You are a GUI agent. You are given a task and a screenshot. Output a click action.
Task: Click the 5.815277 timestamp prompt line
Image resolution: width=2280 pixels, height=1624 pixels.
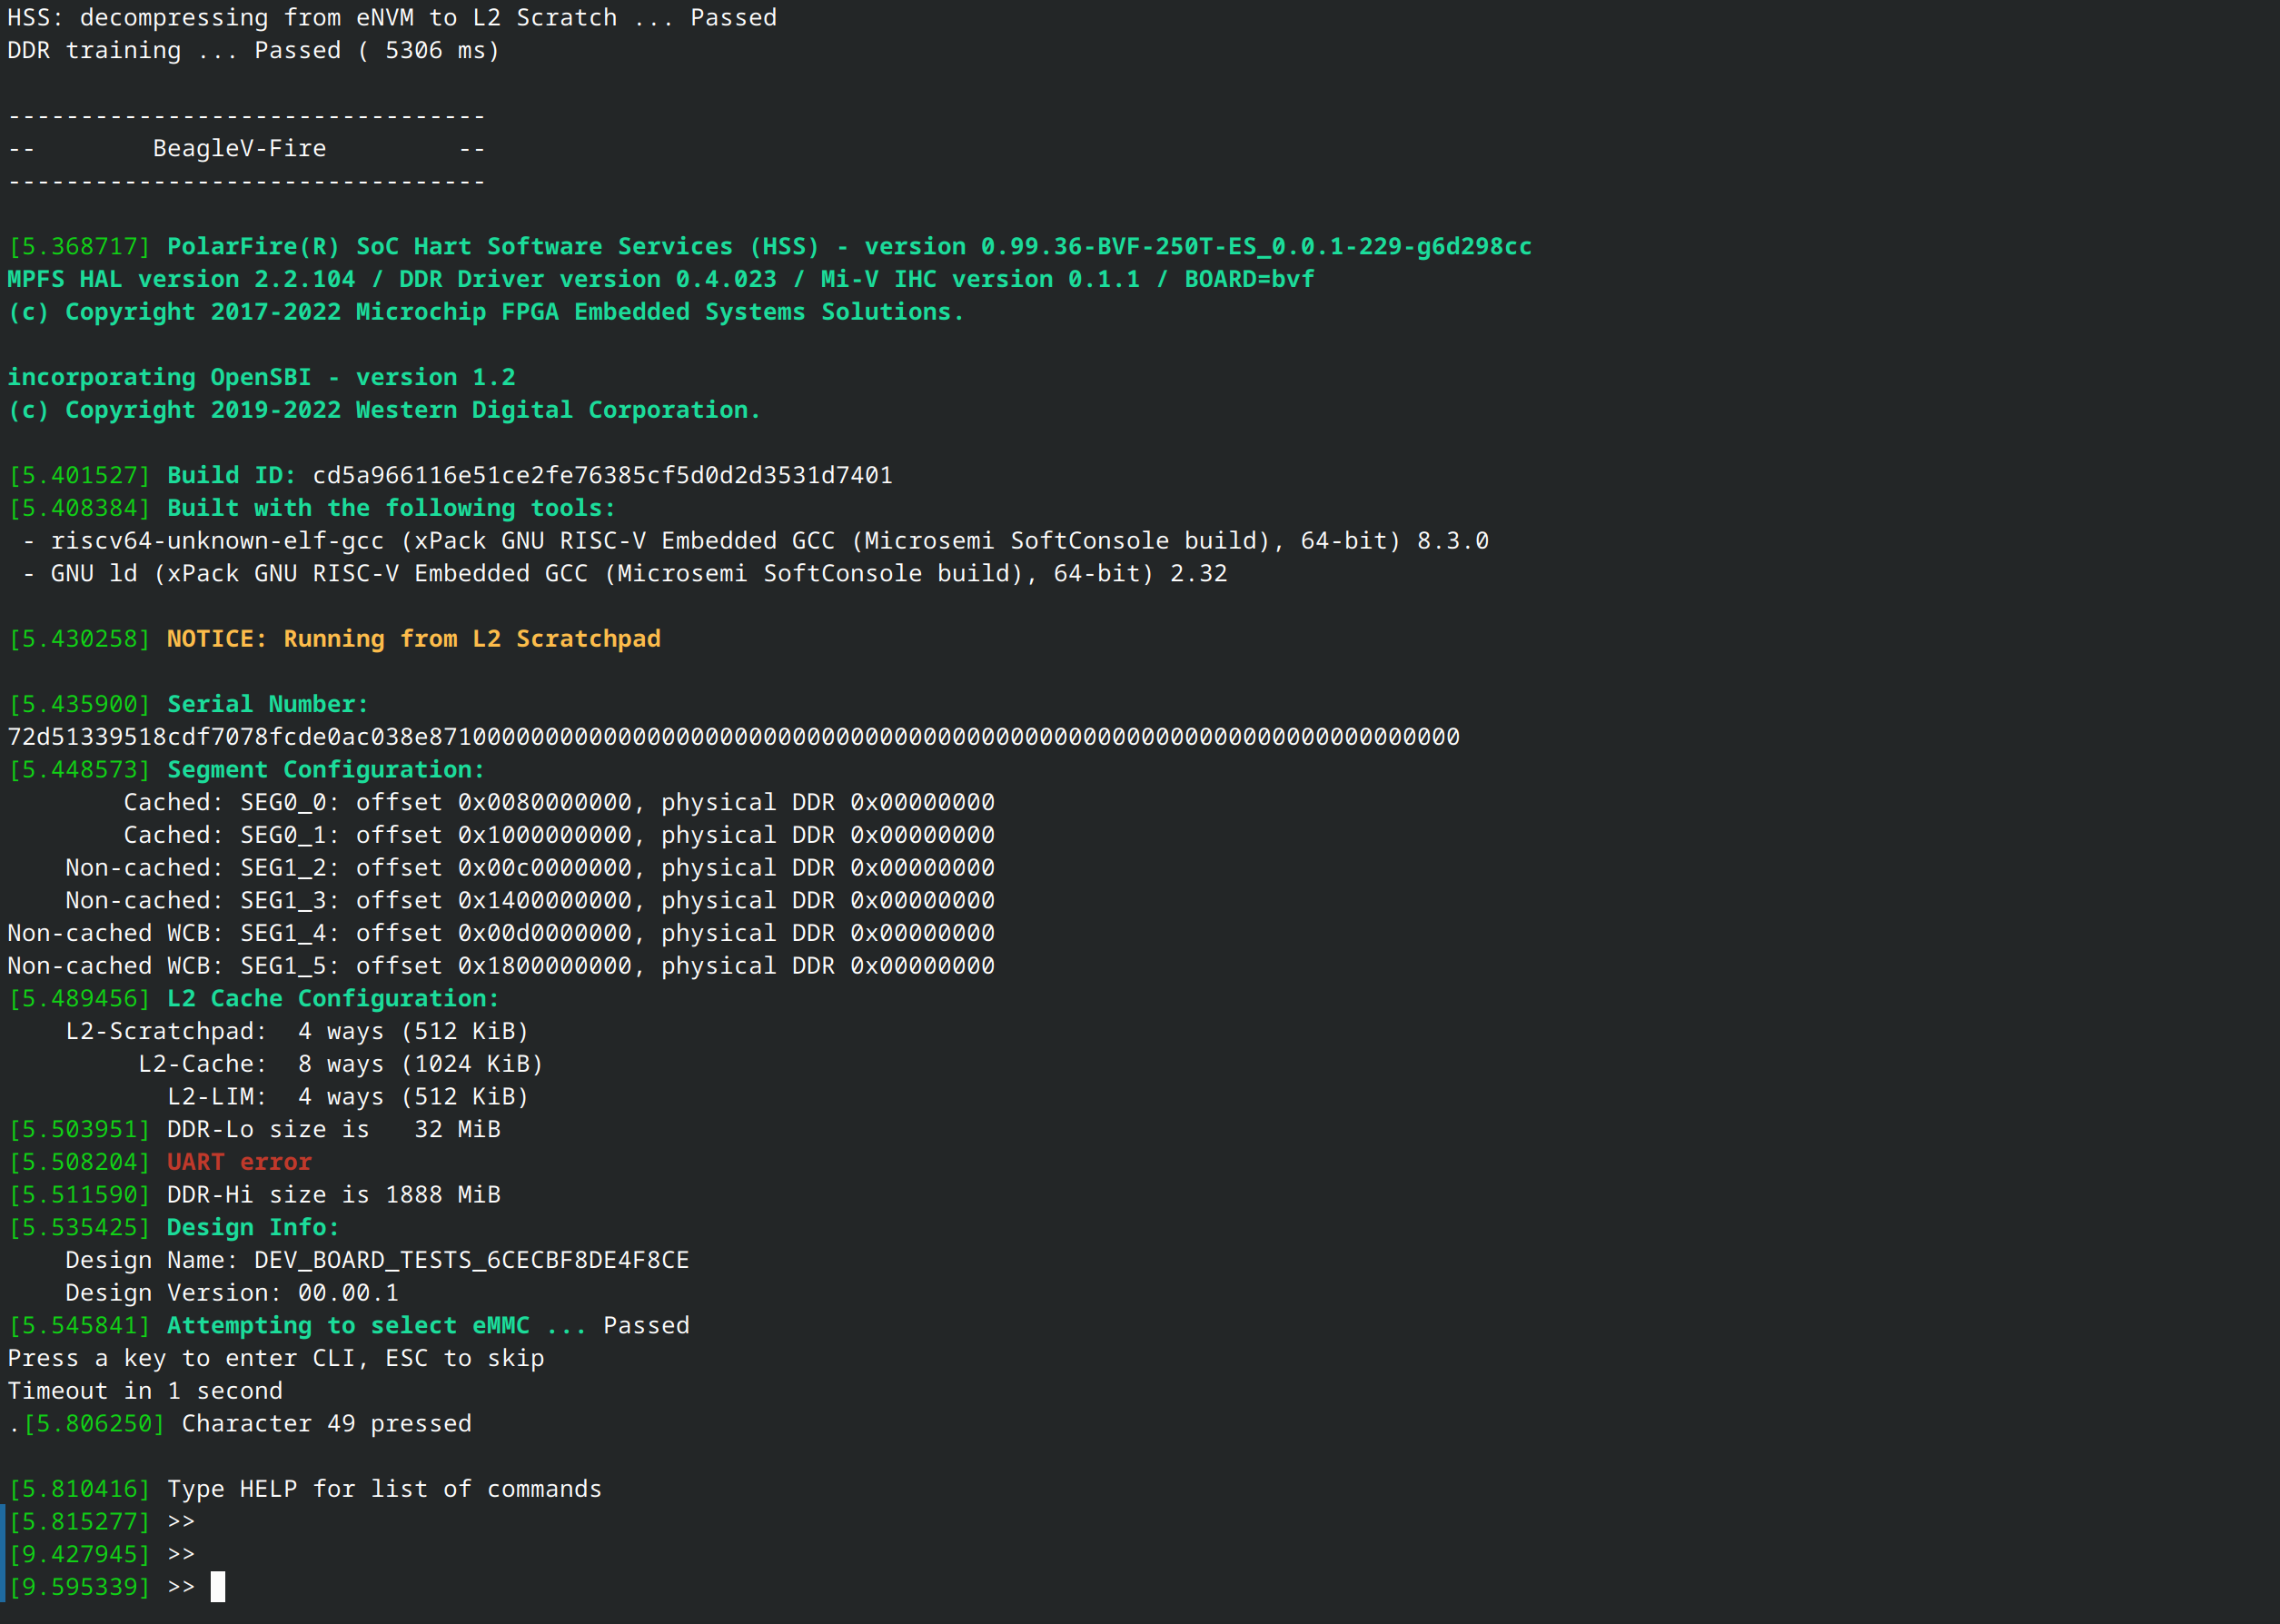(x=80, y=1522)
